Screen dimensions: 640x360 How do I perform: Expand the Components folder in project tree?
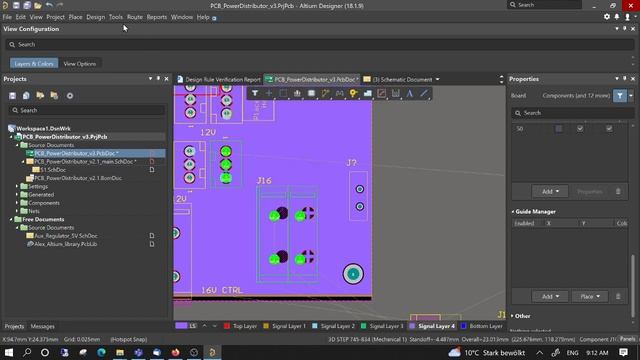[x=17, y=202]
